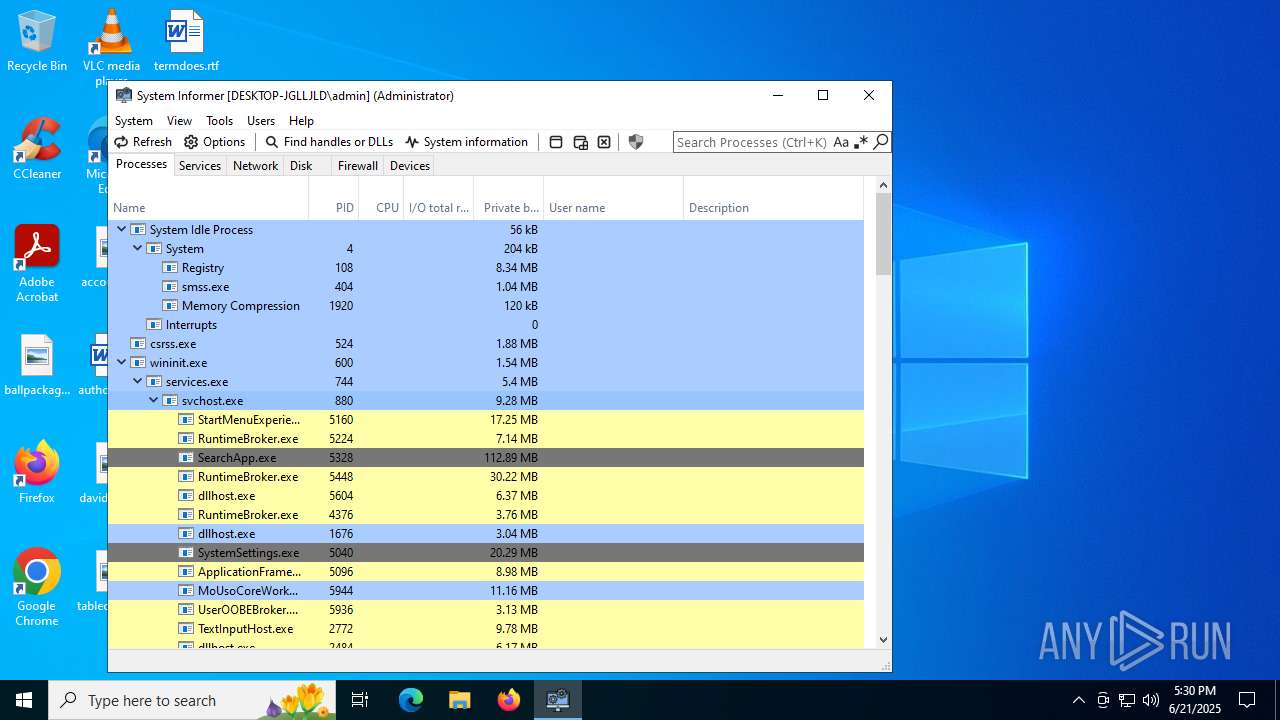
Task: Toggle the regex search option icon
Action: [x=861, y=142]
